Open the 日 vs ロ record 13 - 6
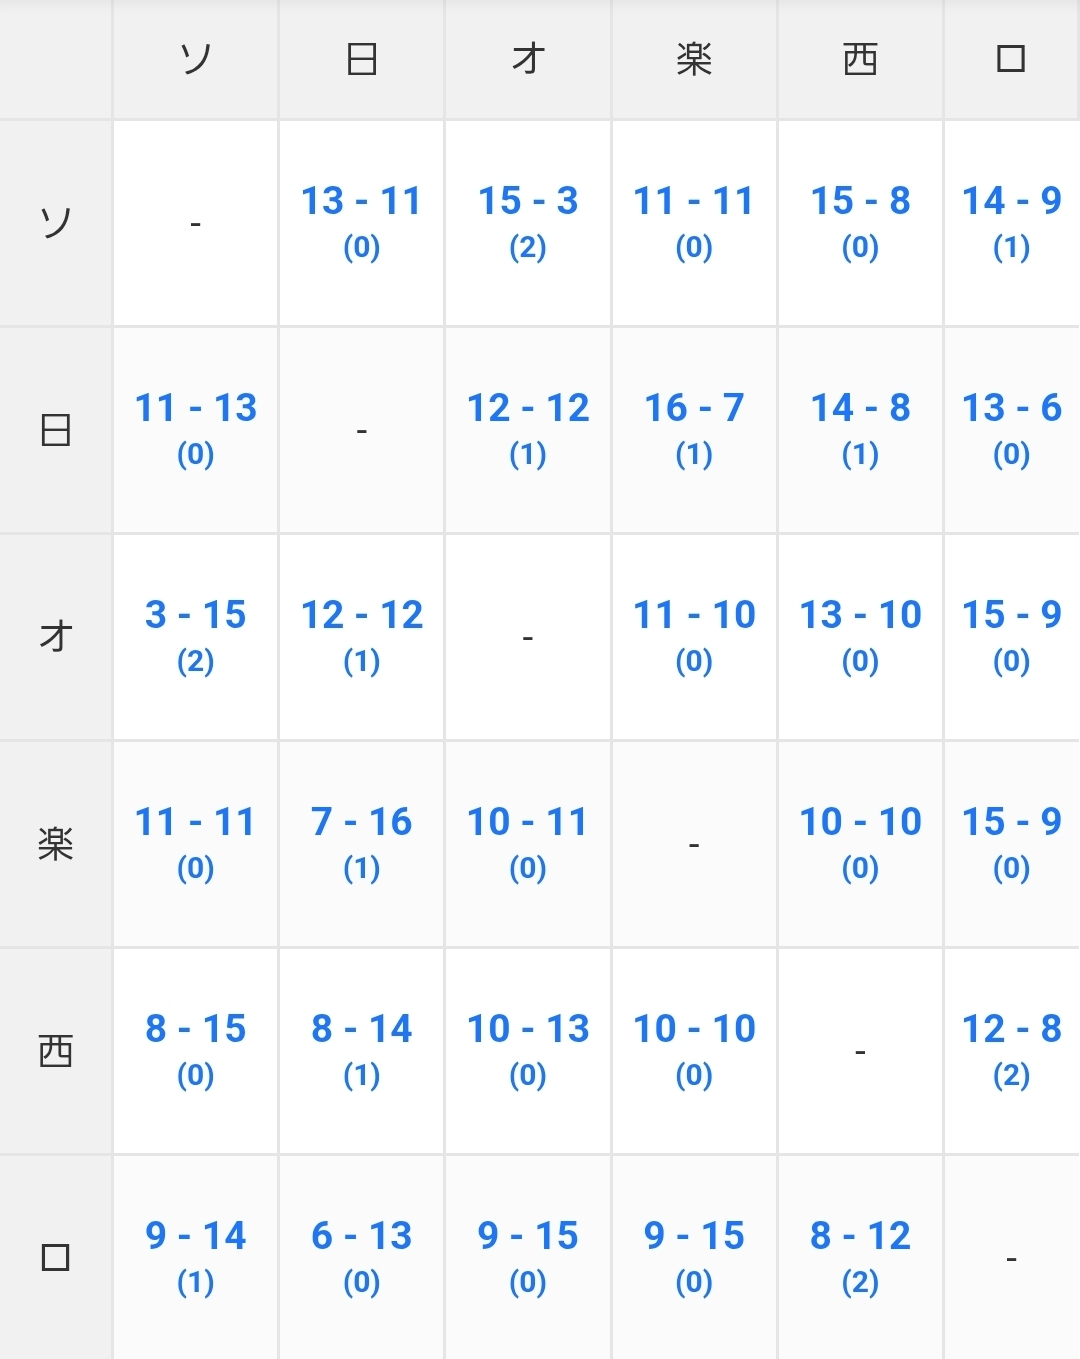Image resolution: width=1080 pixels, height=1359 pixels. pos(1011,409)
